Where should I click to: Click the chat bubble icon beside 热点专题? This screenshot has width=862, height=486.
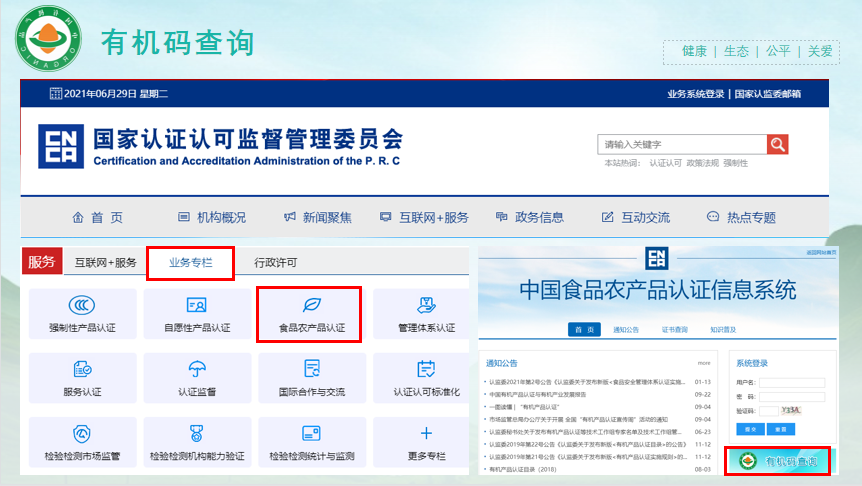pos(712,217)
